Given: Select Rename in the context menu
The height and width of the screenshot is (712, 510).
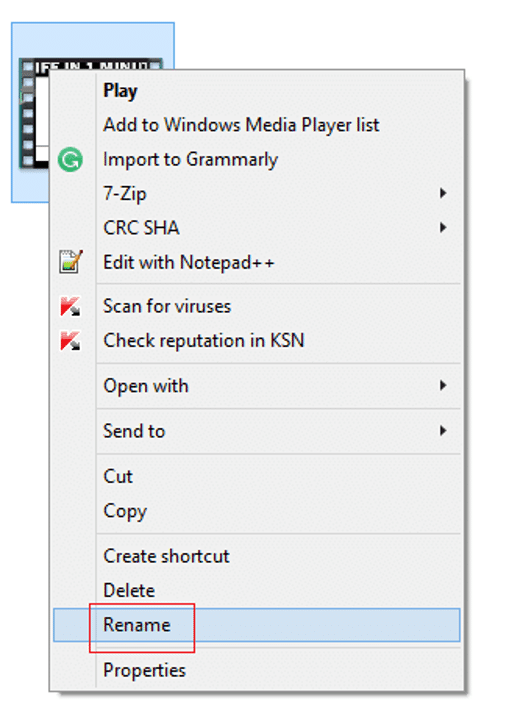Looking at the screenshot, I should (257, 625).
